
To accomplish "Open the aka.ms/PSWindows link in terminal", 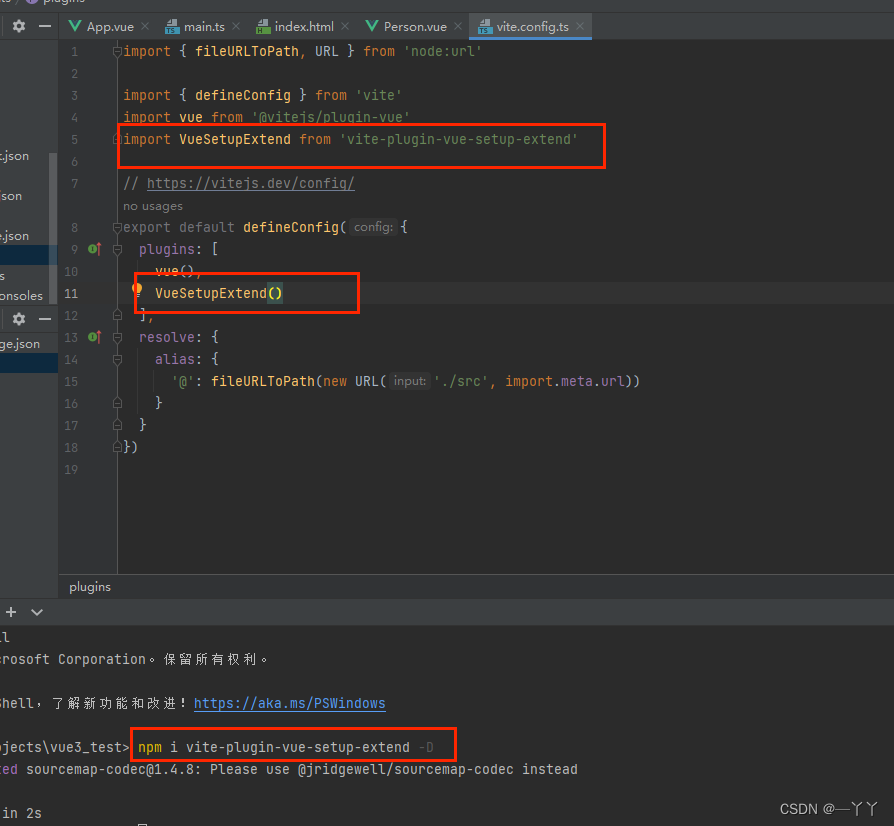I will 290,703.
